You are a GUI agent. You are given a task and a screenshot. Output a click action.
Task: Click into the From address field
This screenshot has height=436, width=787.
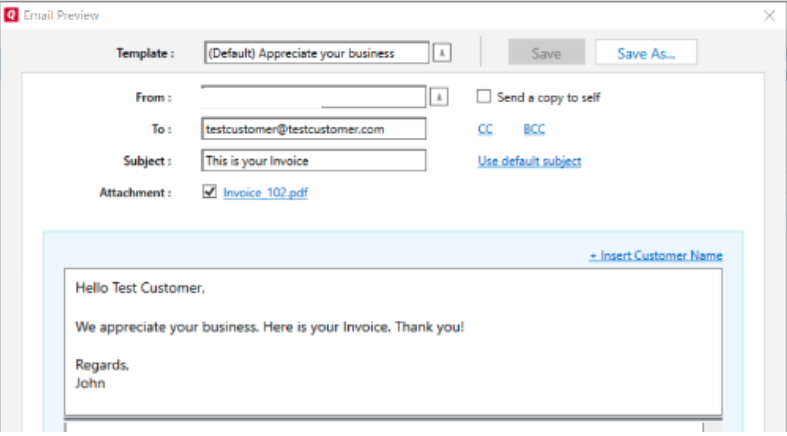[x=314, y=97]
